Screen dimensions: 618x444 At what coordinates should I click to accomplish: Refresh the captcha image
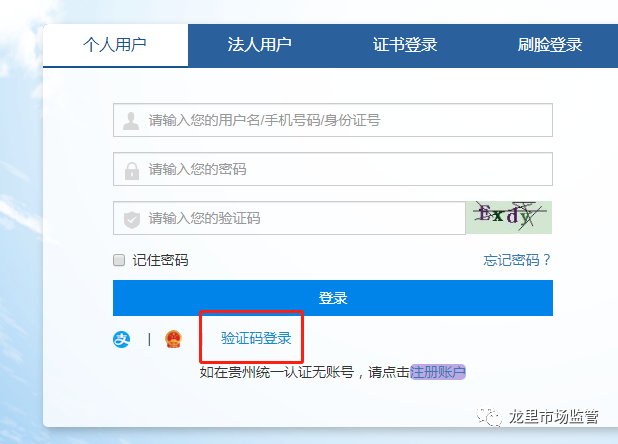coord(509,217)
